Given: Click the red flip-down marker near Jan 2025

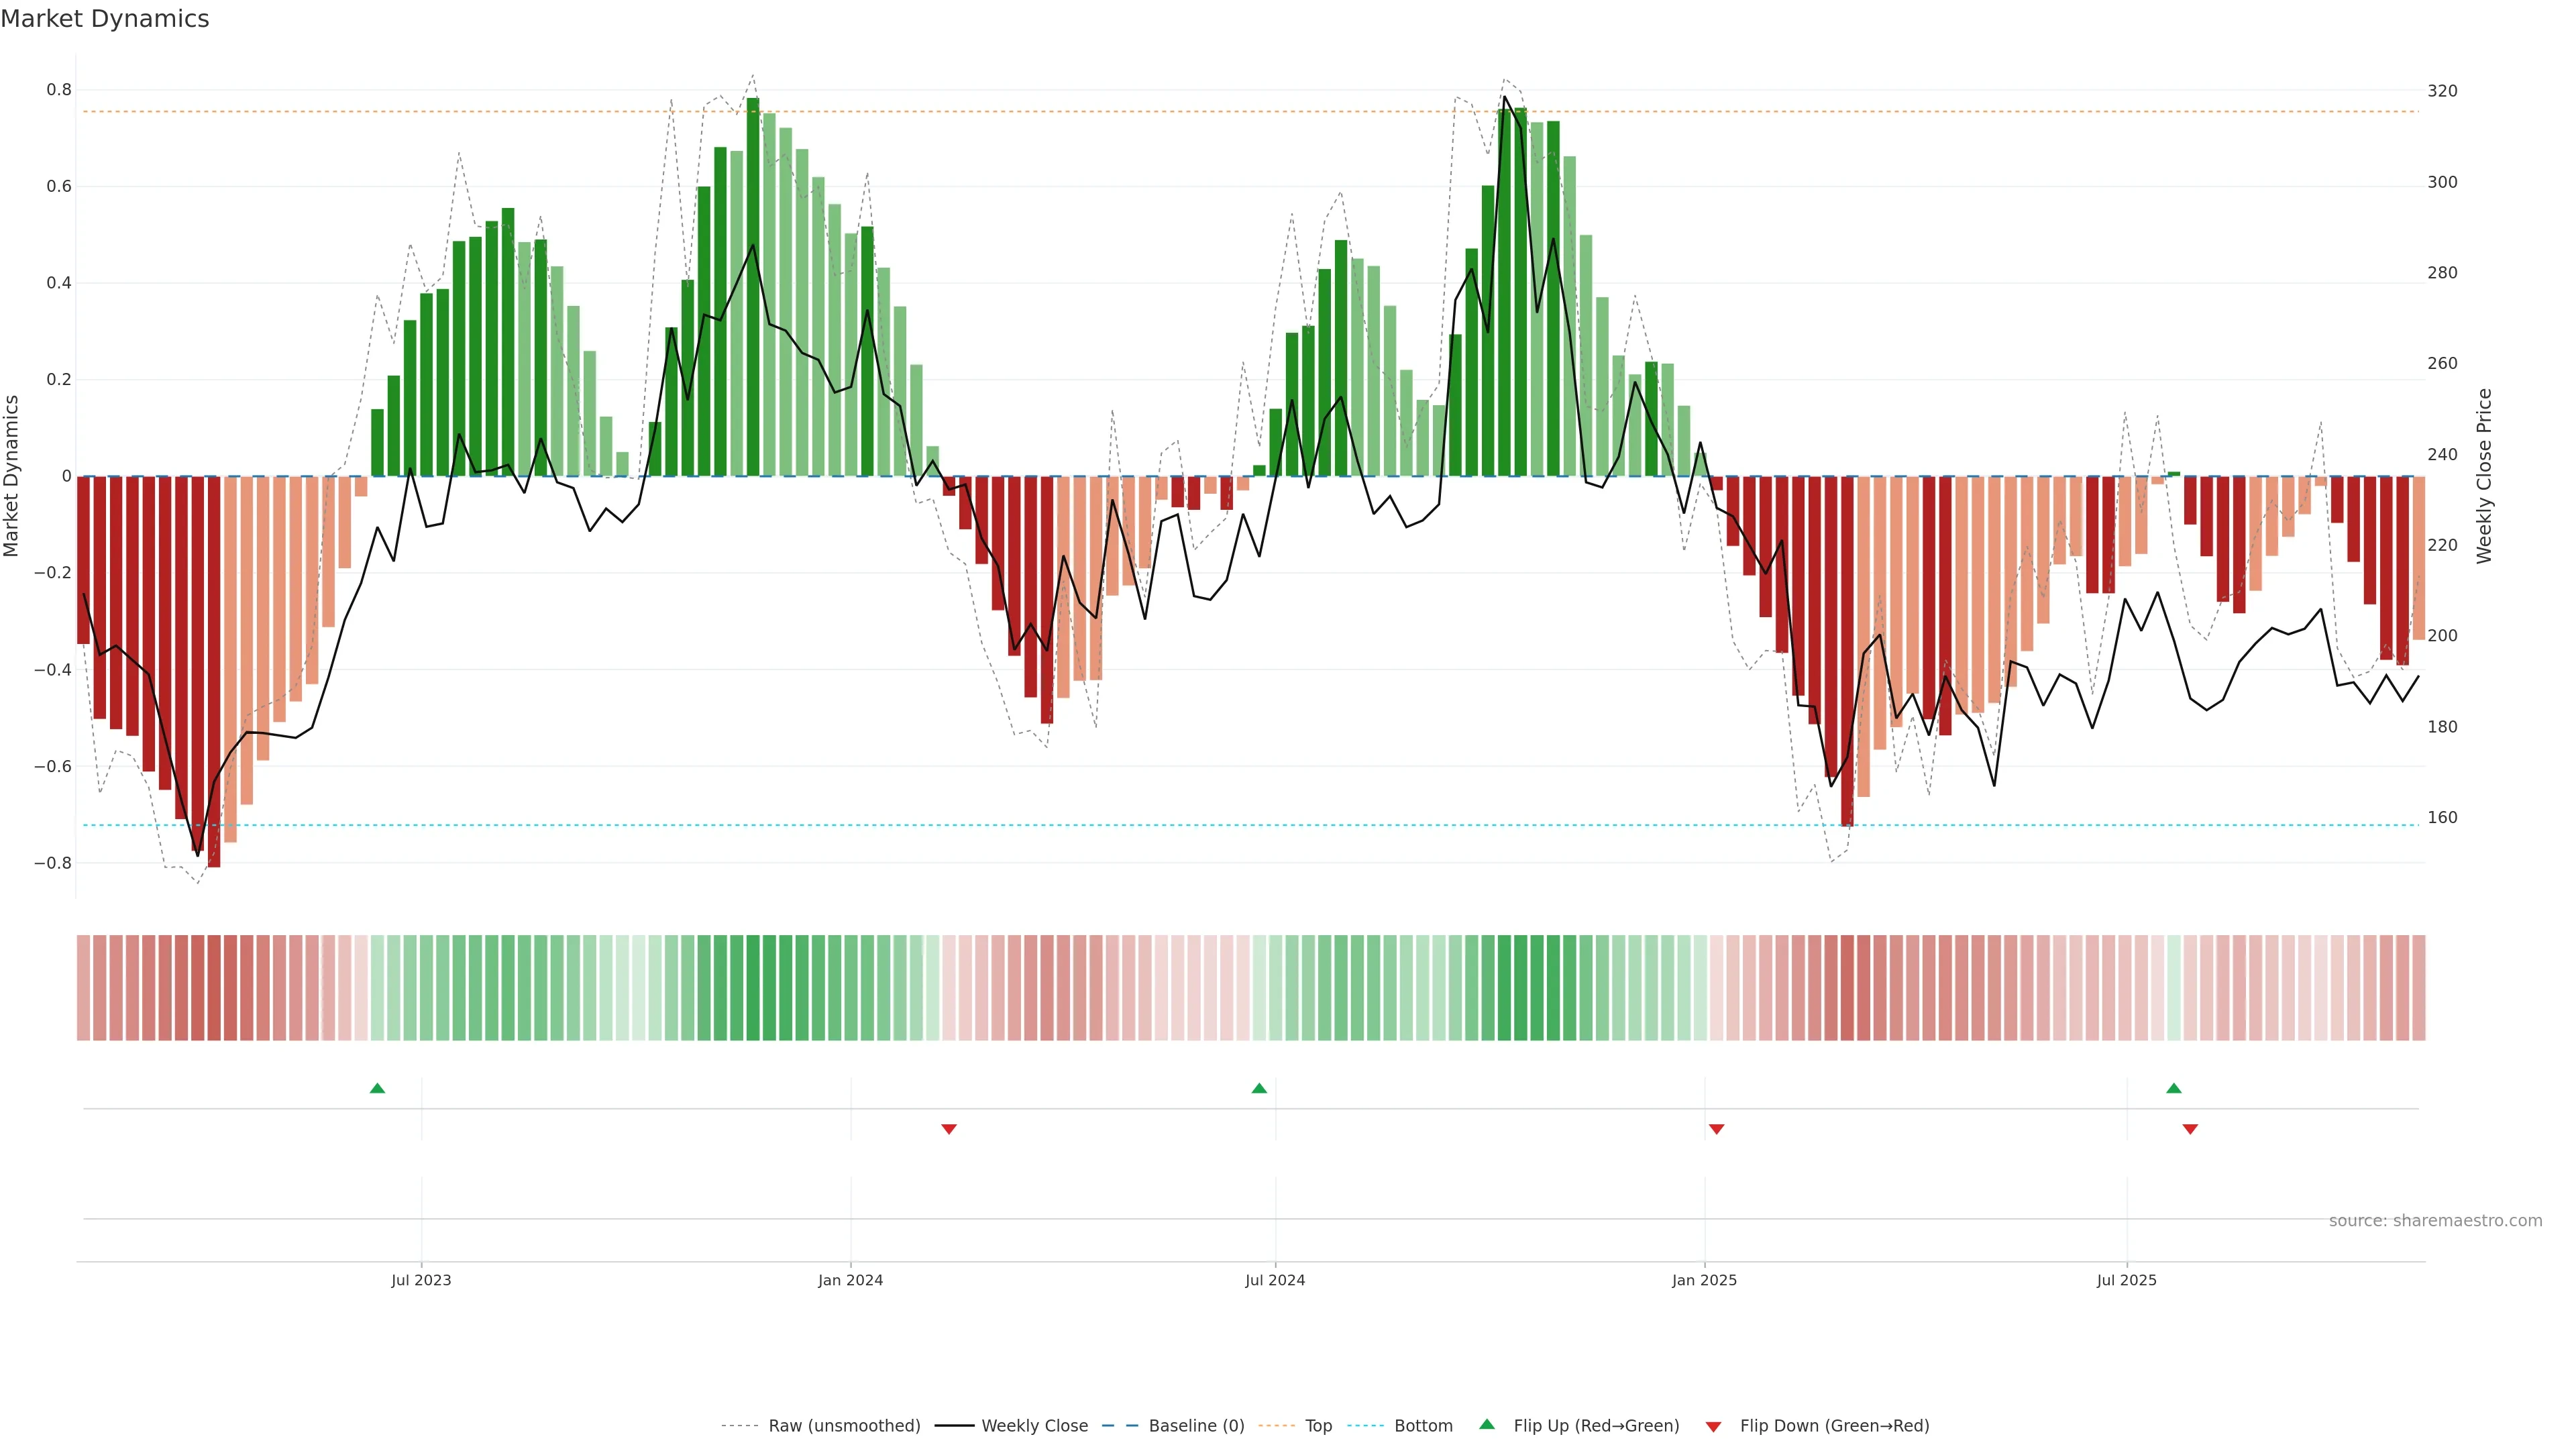Looking at the screenshot, I should coord(1716,1129).
